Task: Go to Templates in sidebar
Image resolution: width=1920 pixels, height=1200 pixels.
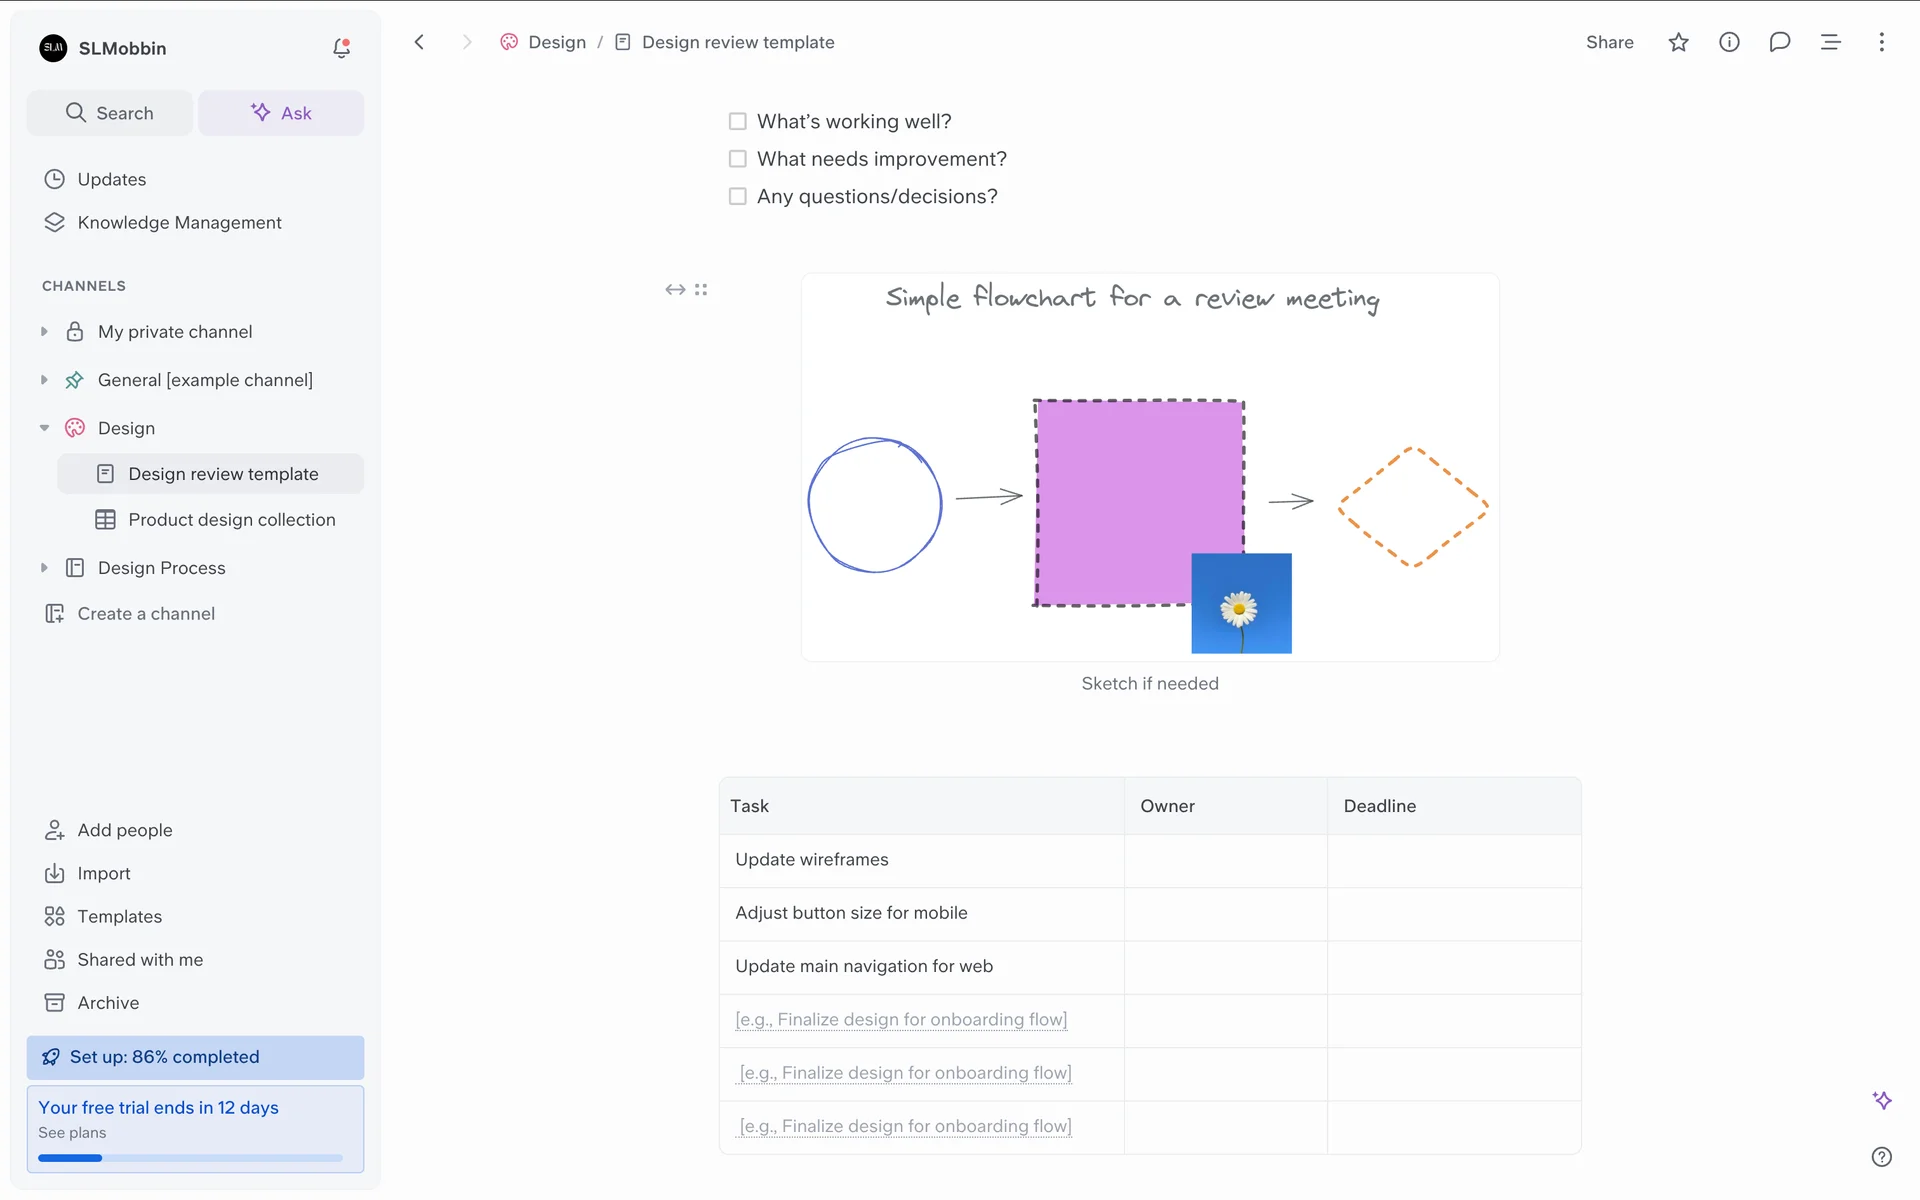Action: pyautogui.click(x=119, y=916)
